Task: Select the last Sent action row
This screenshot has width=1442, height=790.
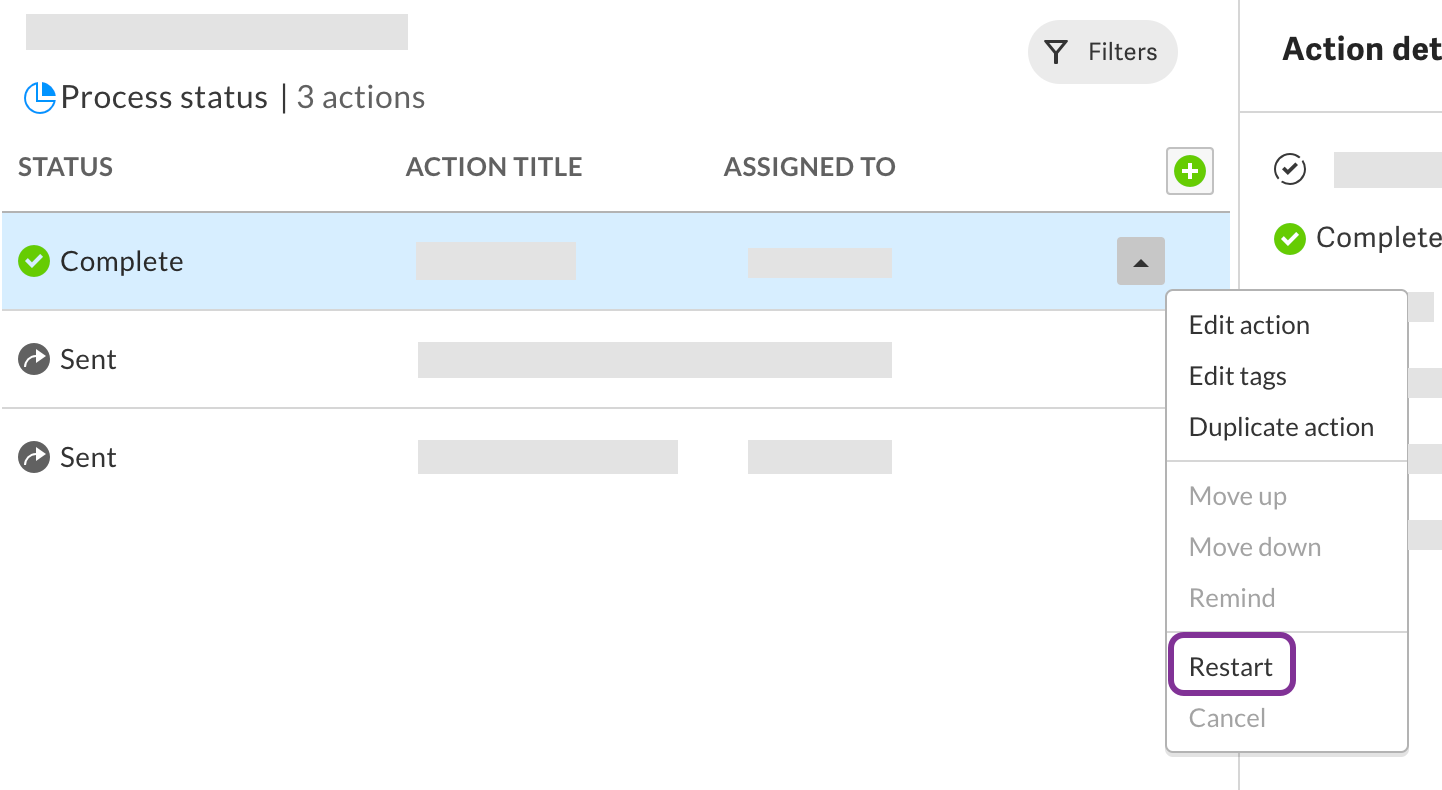Action: click(x=585, y=457)
